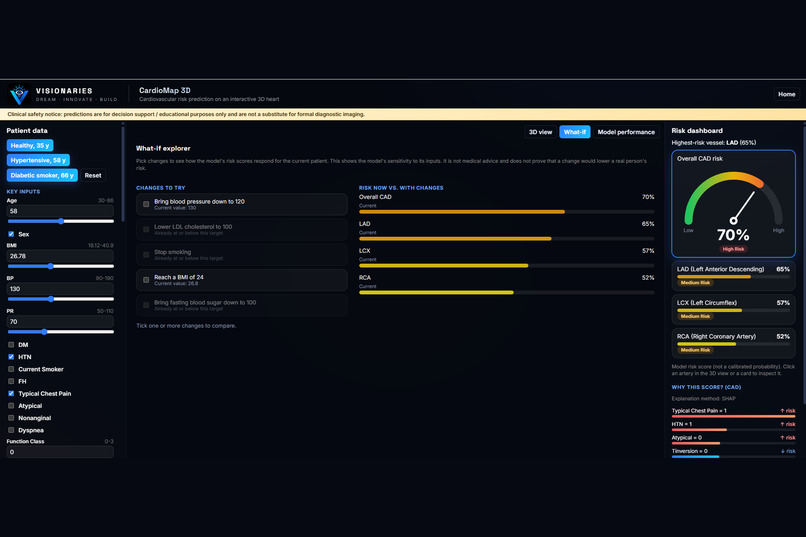The image size is (806, 537).
Task: Load the Hypertensive, 58 y preset
Action: click(x=38, y=160)
